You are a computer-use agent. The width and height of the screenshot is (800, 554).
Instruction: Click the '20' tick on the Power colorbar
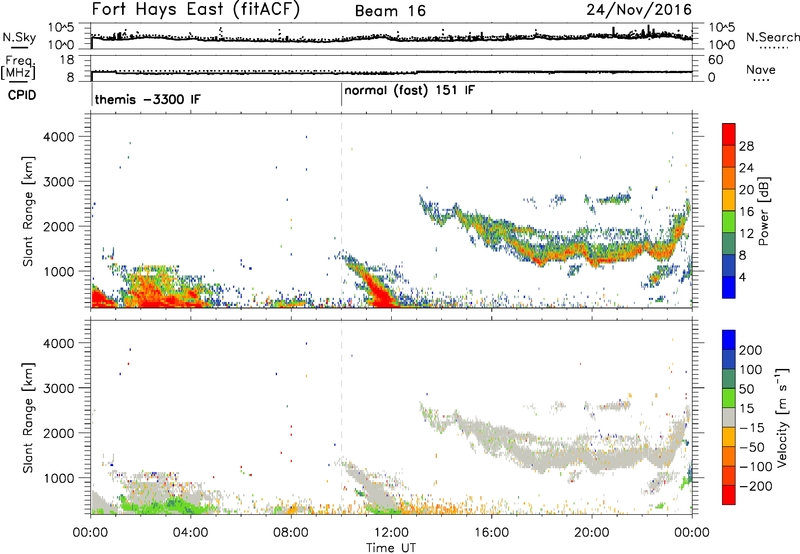[746, 190]
